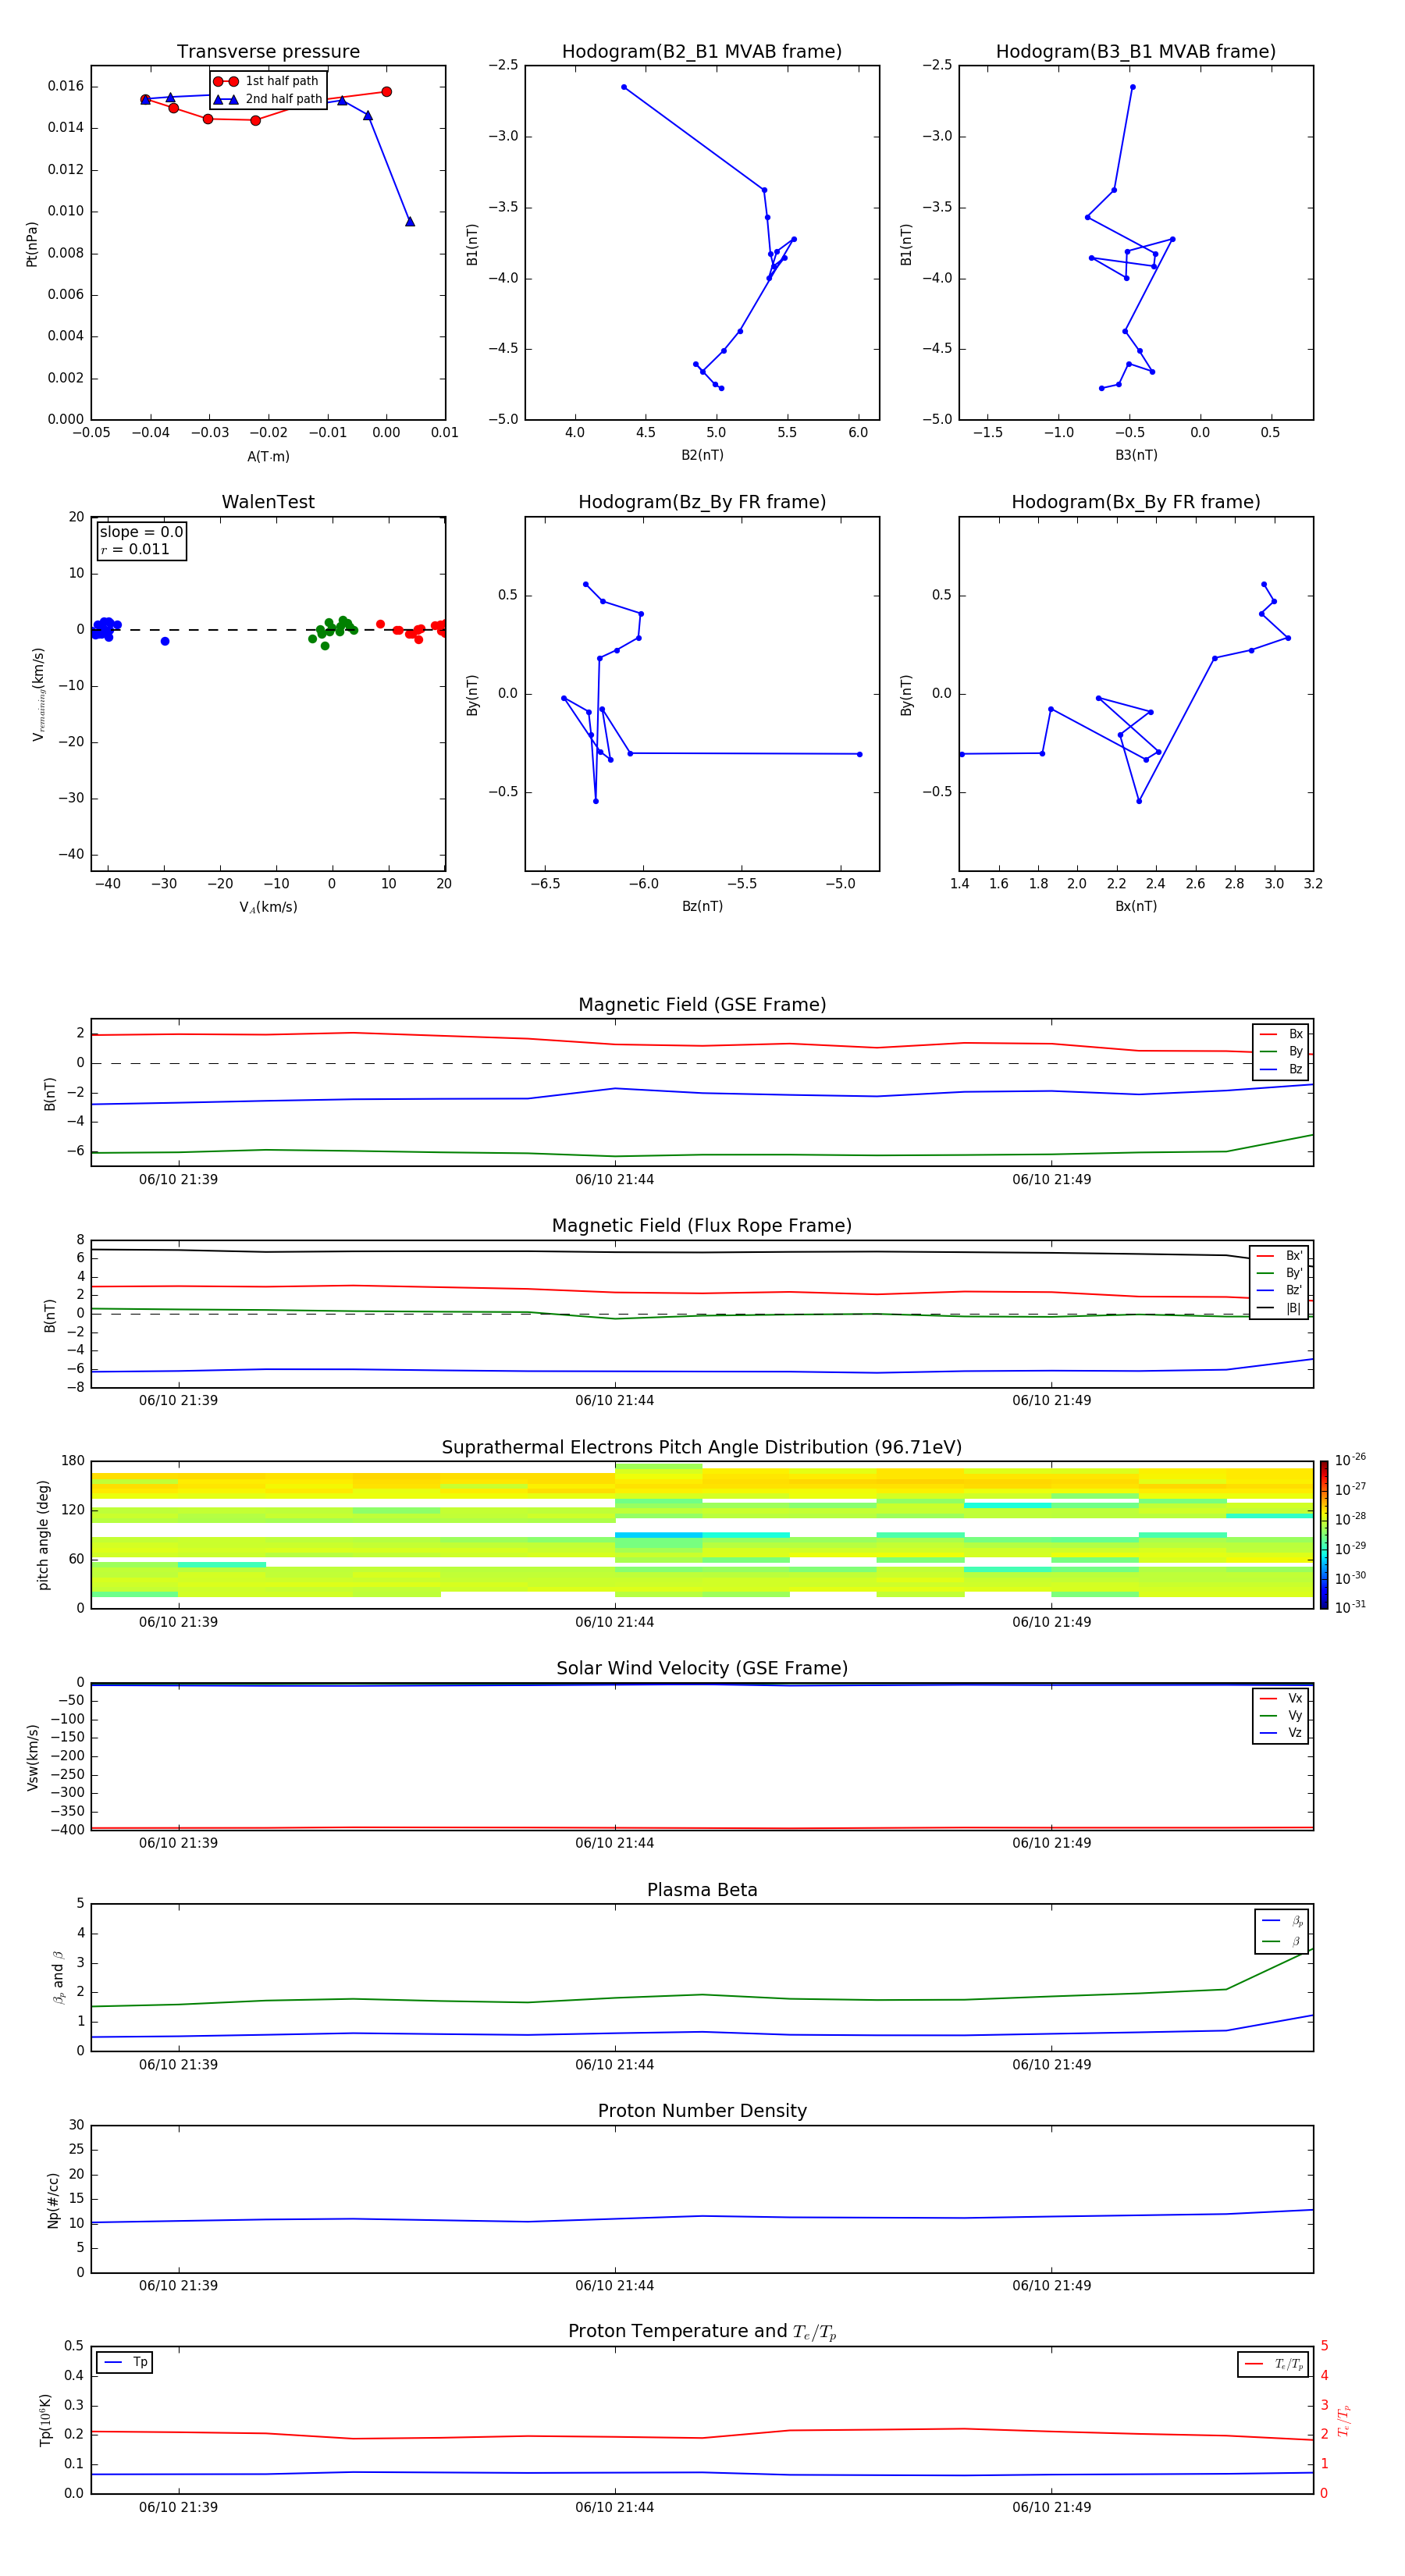Click the 'pitch angle (deg)' axis label
This screenshot has height=2576, width=1405.
[43, 1535]
